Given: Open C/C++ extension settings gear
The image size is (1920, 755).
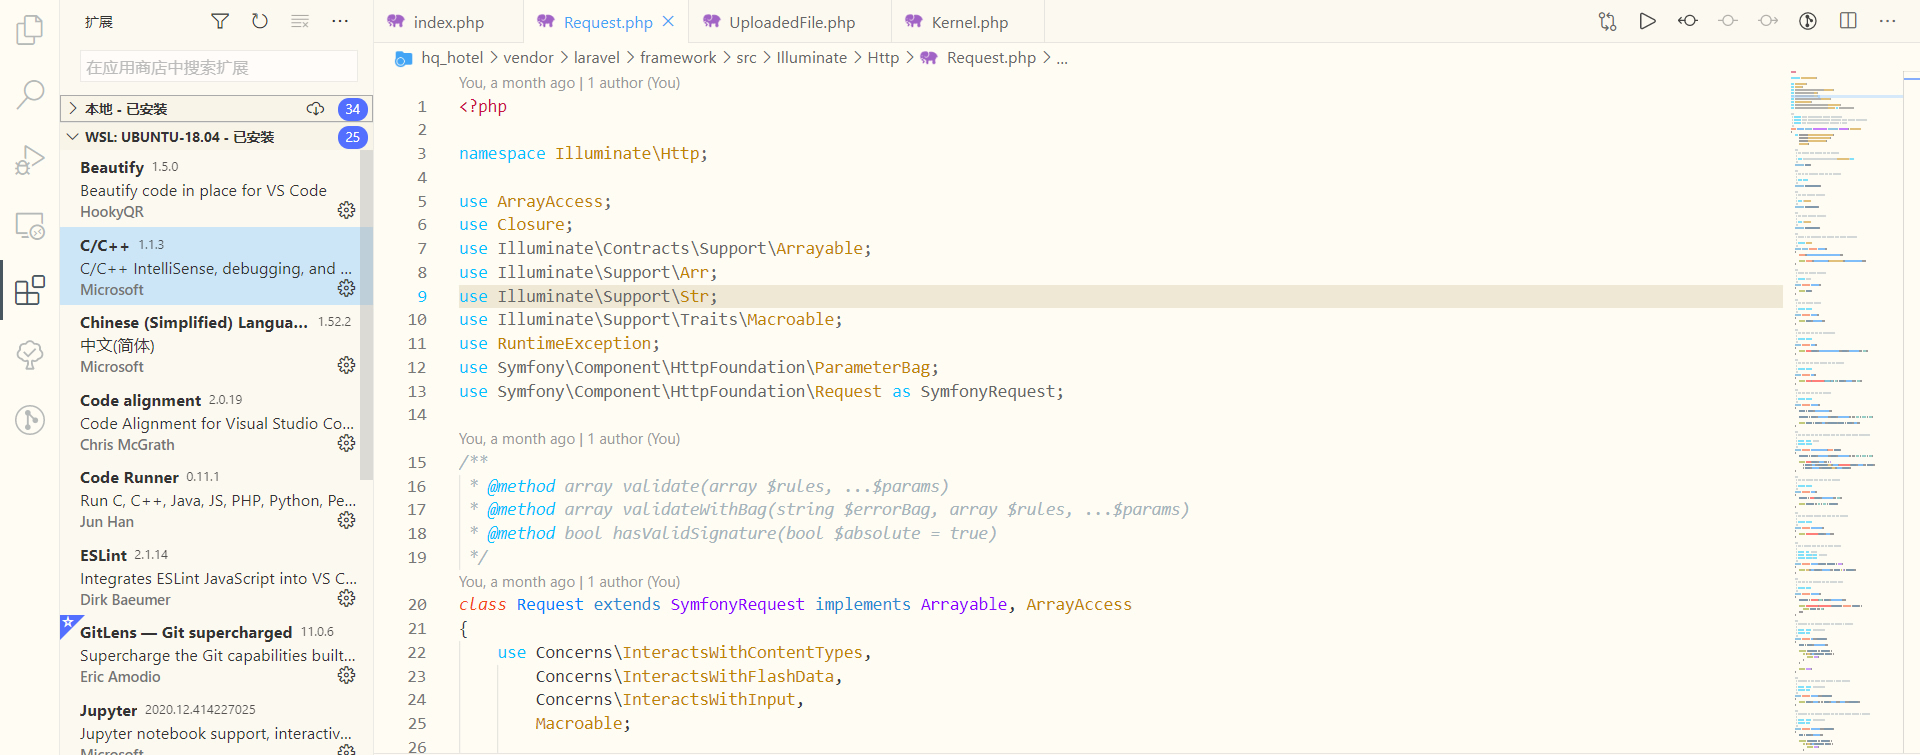Looking at the screenshot, I should [x=346, y=288].
